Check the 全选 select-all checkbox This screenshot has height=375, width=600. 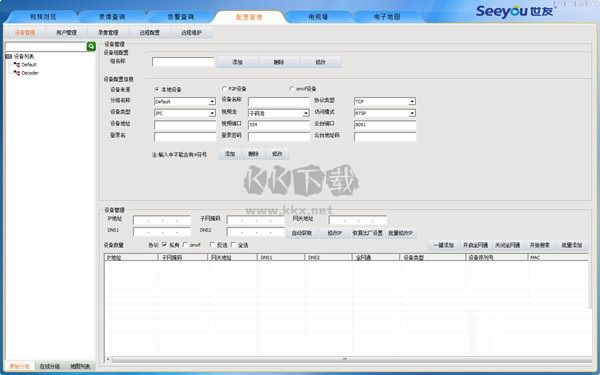point(233,245)
